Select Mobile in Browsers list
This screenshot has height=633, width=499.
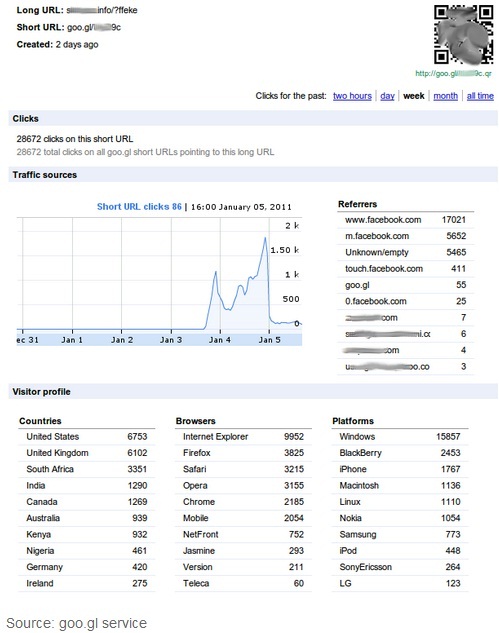(x=243, y=518)
